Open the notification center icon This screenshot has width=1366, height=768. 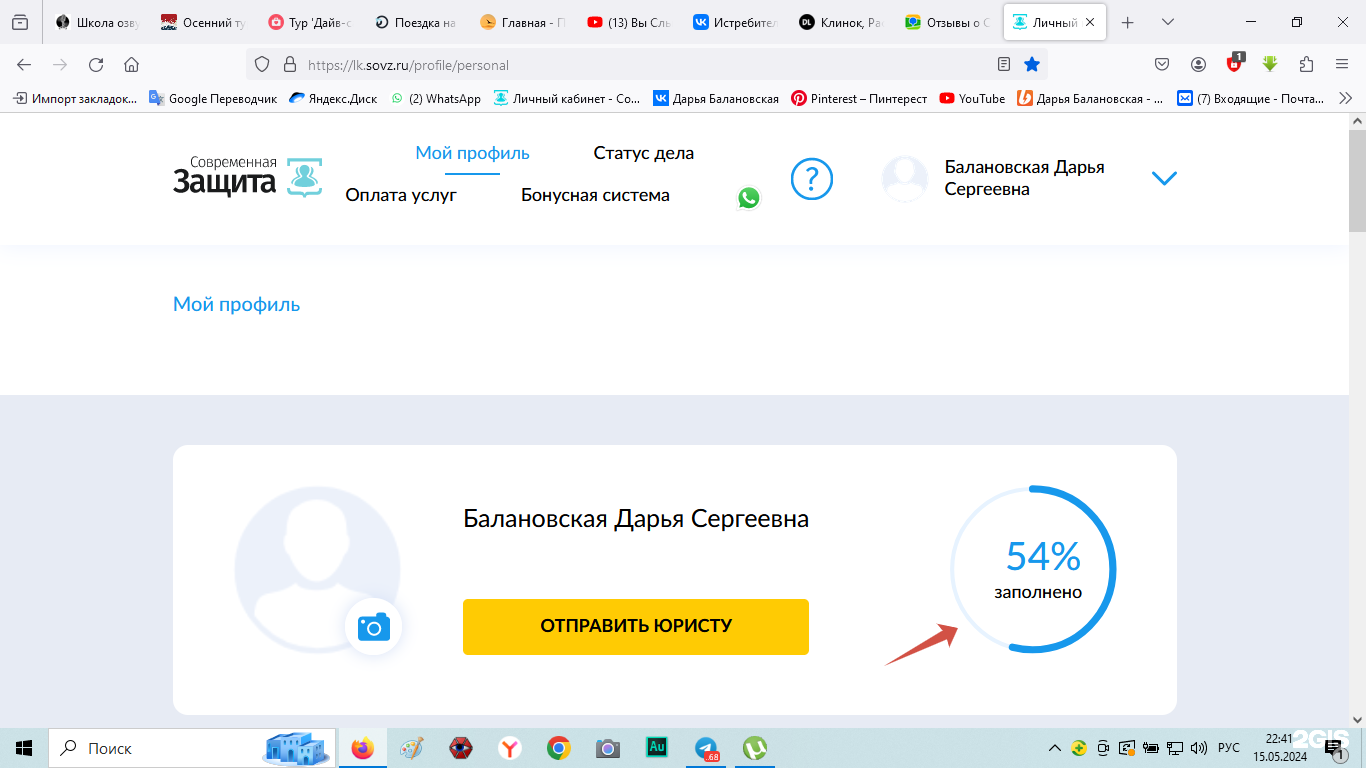click(1334, 748)
